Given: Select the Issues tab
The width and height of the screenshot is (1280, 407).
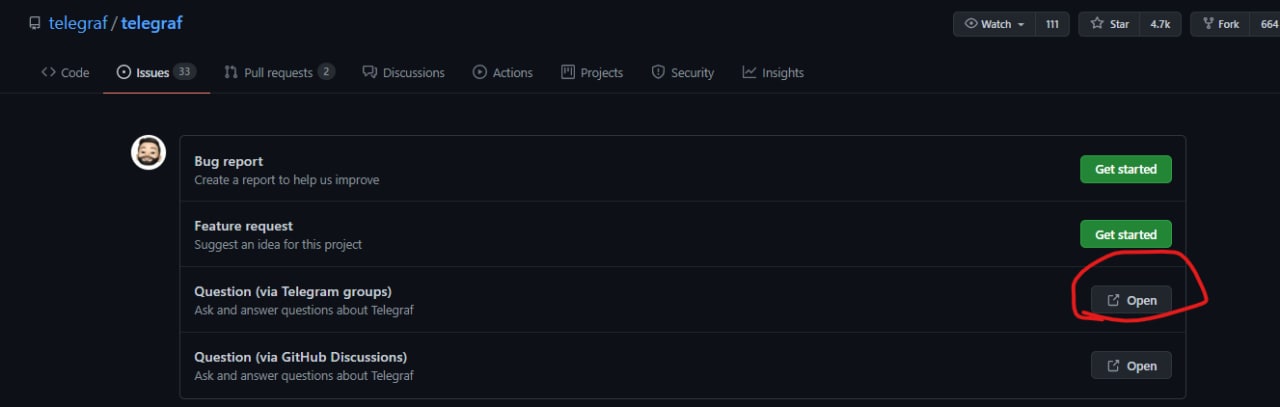Looking at the screenshot, I should [x=156, y=72].
